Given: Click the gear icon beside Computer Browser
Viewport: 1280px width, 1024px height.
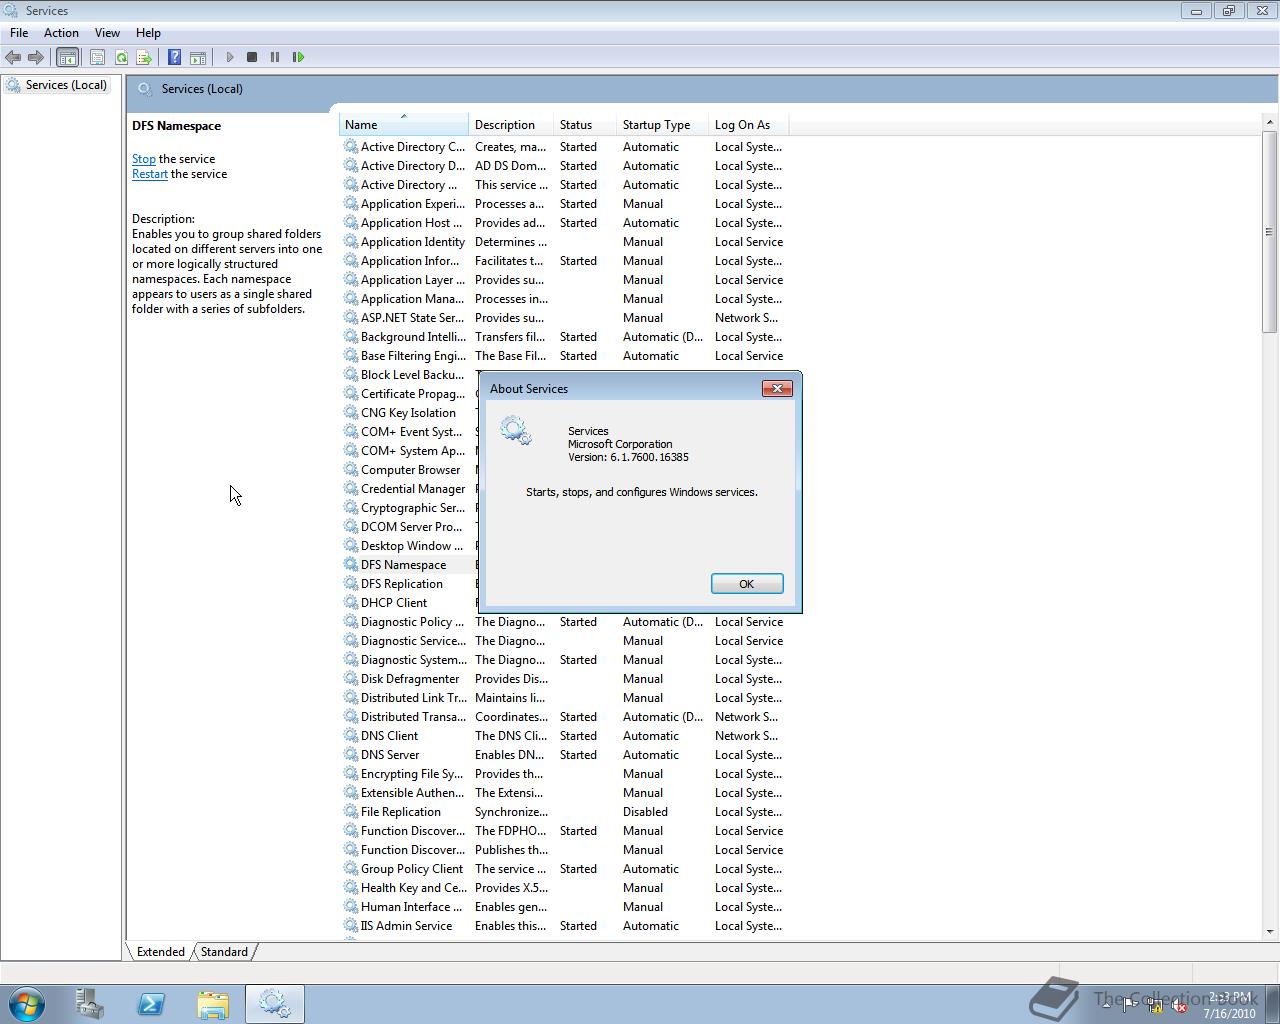Looking at the screenshot, I should (351, 470).
